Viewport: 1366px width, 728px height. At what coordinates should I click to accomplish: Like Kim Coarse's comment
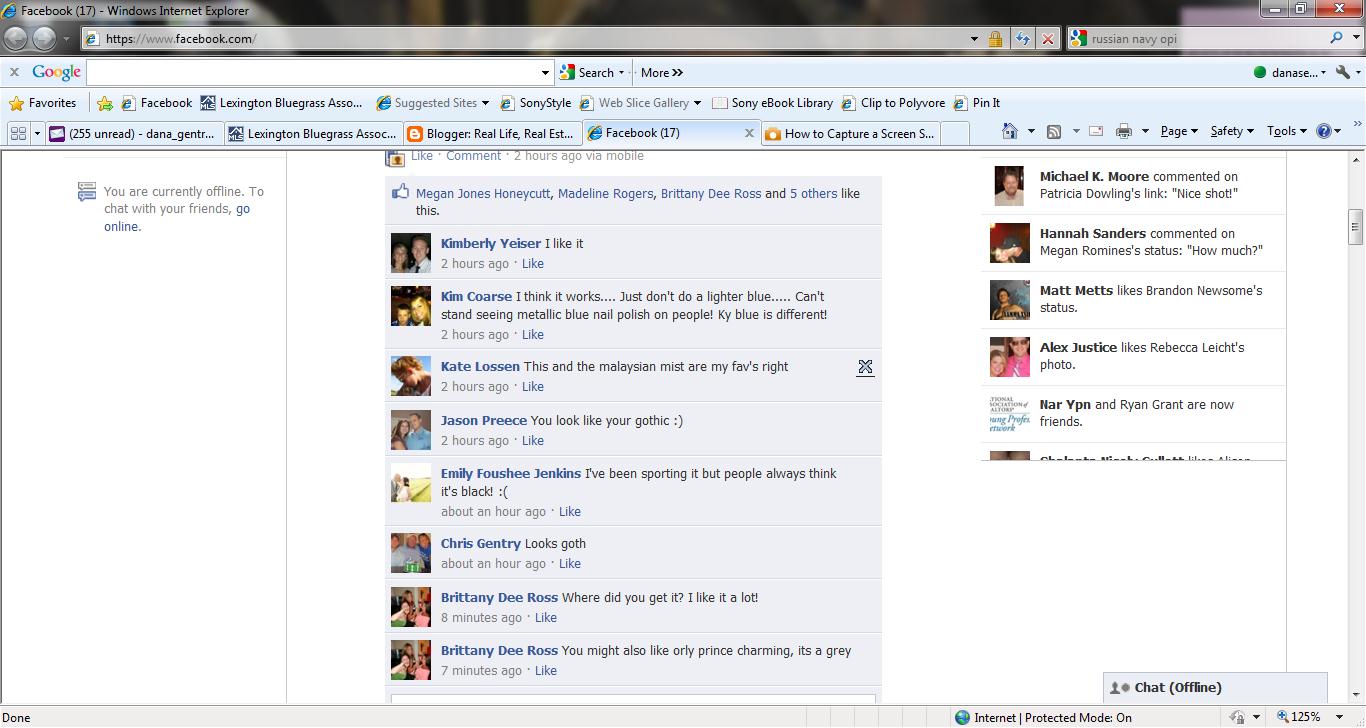pyautogui.click(x=533, y=335)
